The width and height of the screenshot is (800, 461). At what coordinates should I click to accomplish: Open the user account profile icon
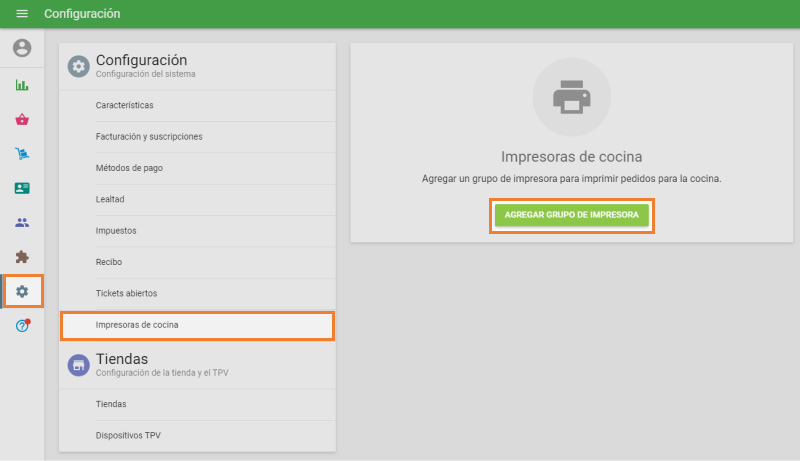tap(22, 48)
